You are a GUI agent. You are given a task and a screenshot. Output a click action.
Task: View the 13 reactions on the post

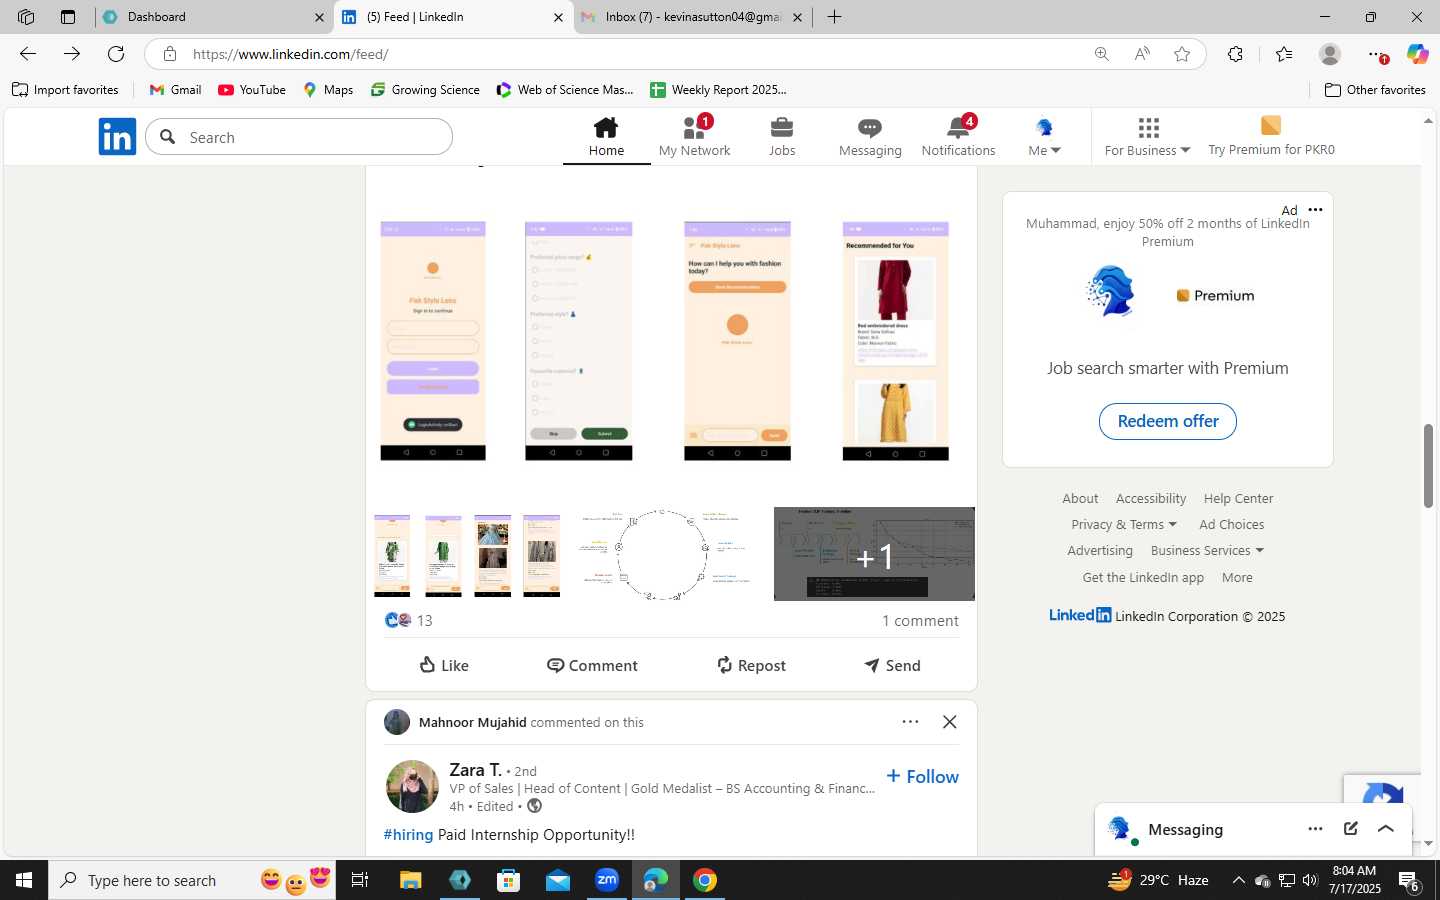click(409, 620)
